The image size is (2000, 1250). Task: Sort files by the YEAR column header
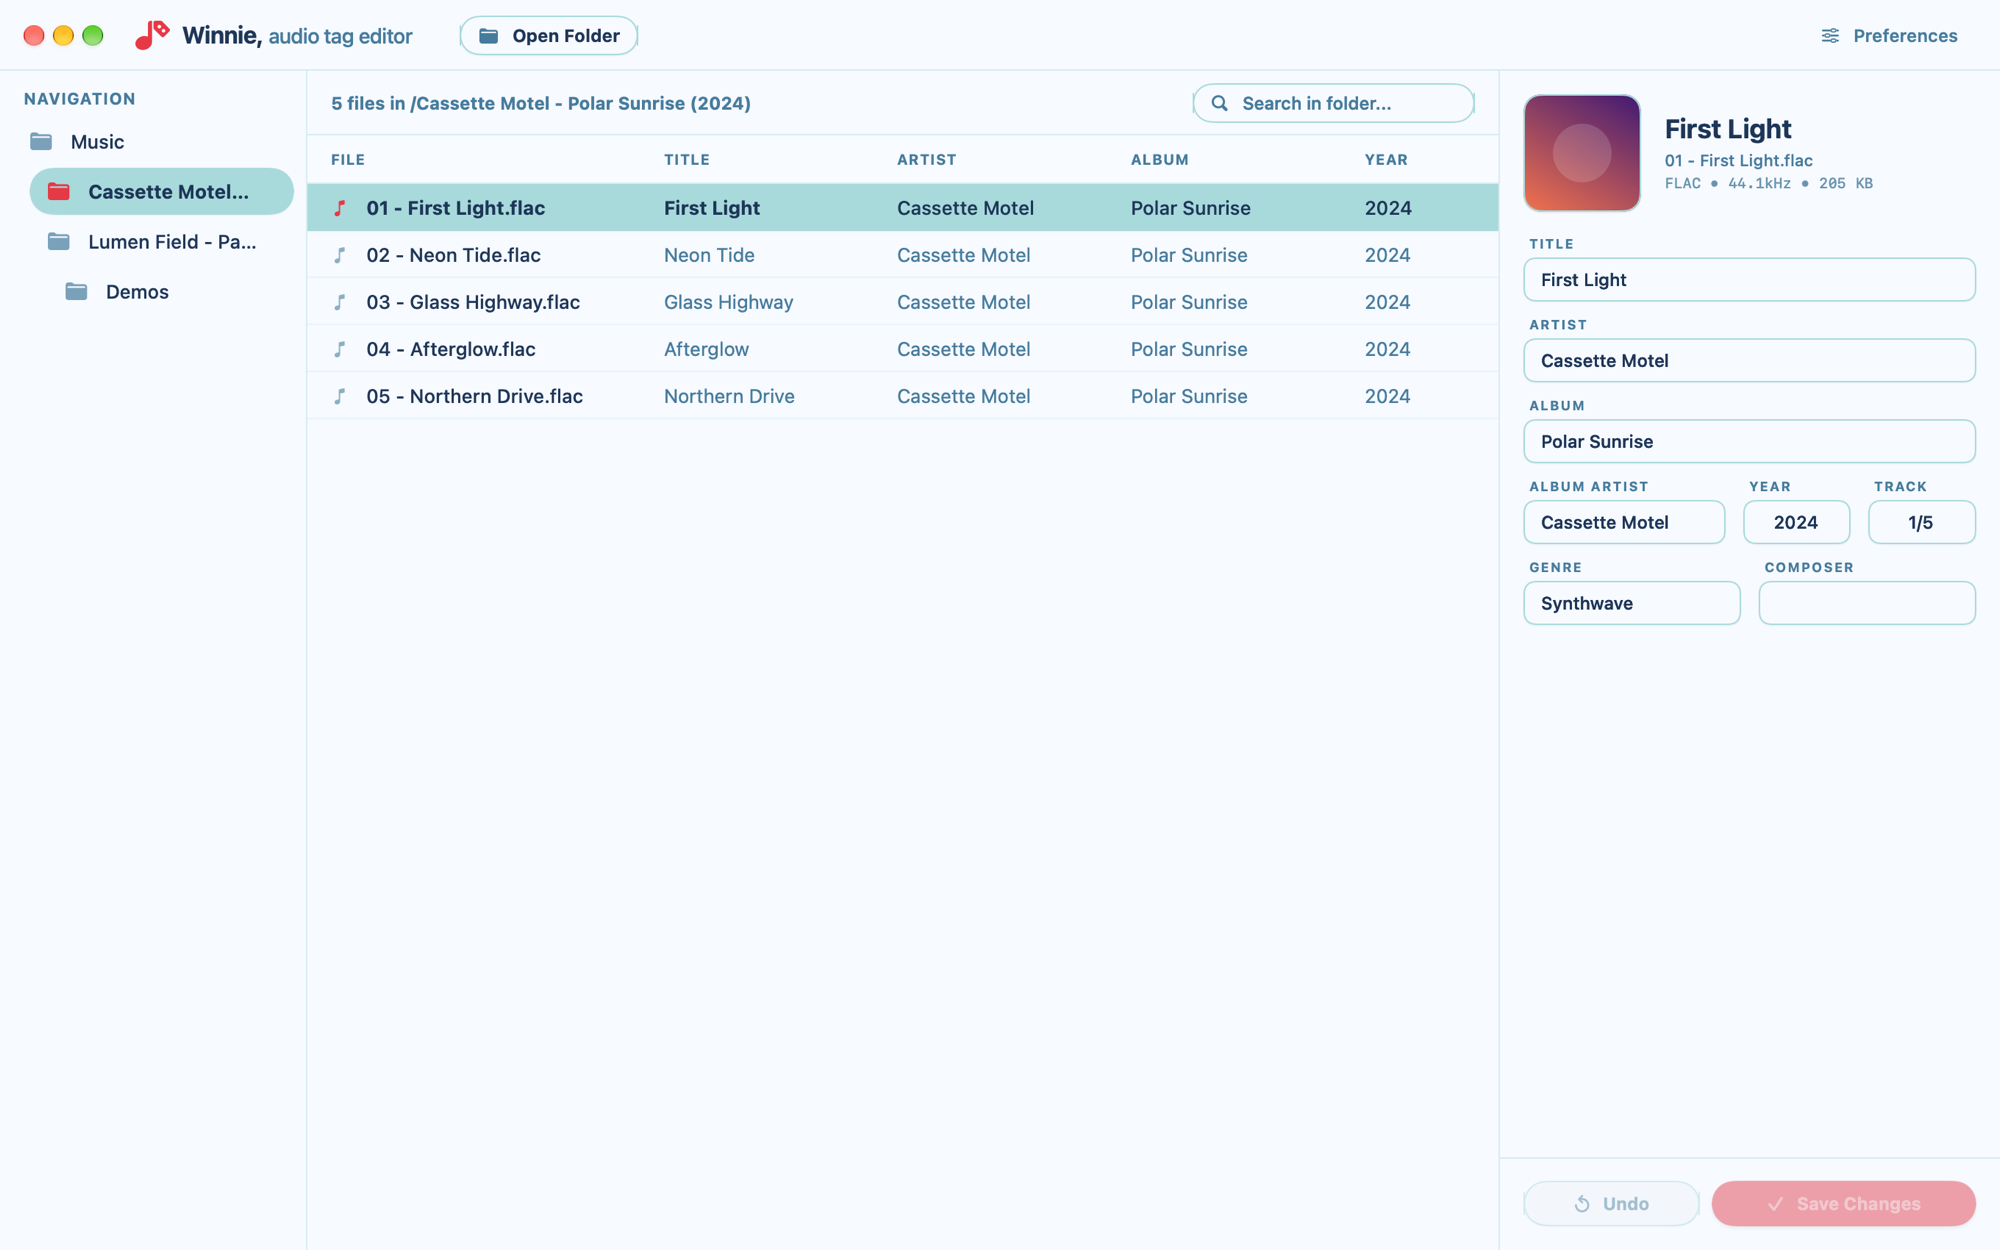click(1386, 160)
